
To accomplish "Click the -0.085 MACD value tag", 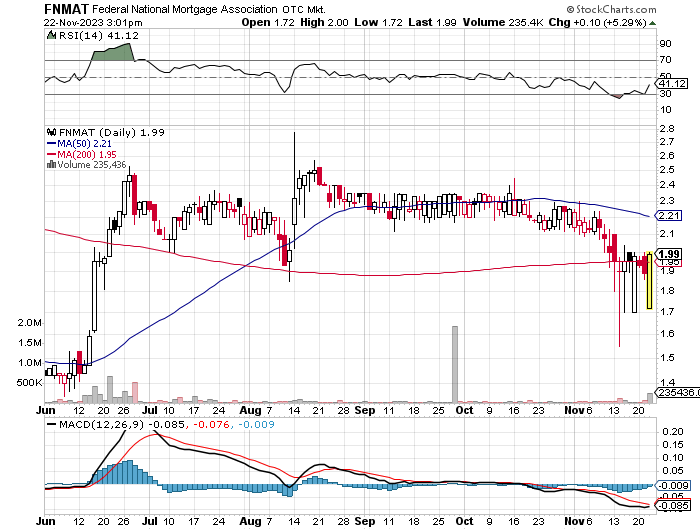I will [673, 506].
